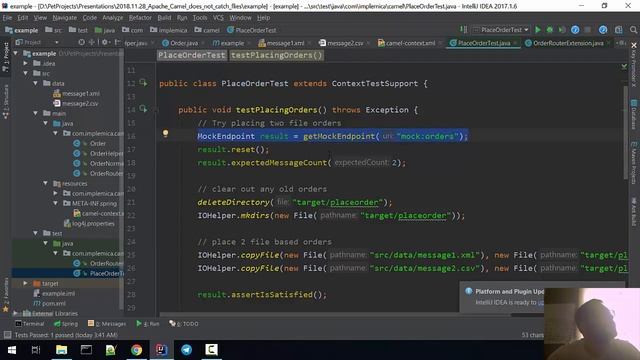Click the gray Stop button in toolbar
This screenshot has width=640, height=360.
[x=588, y=30]
